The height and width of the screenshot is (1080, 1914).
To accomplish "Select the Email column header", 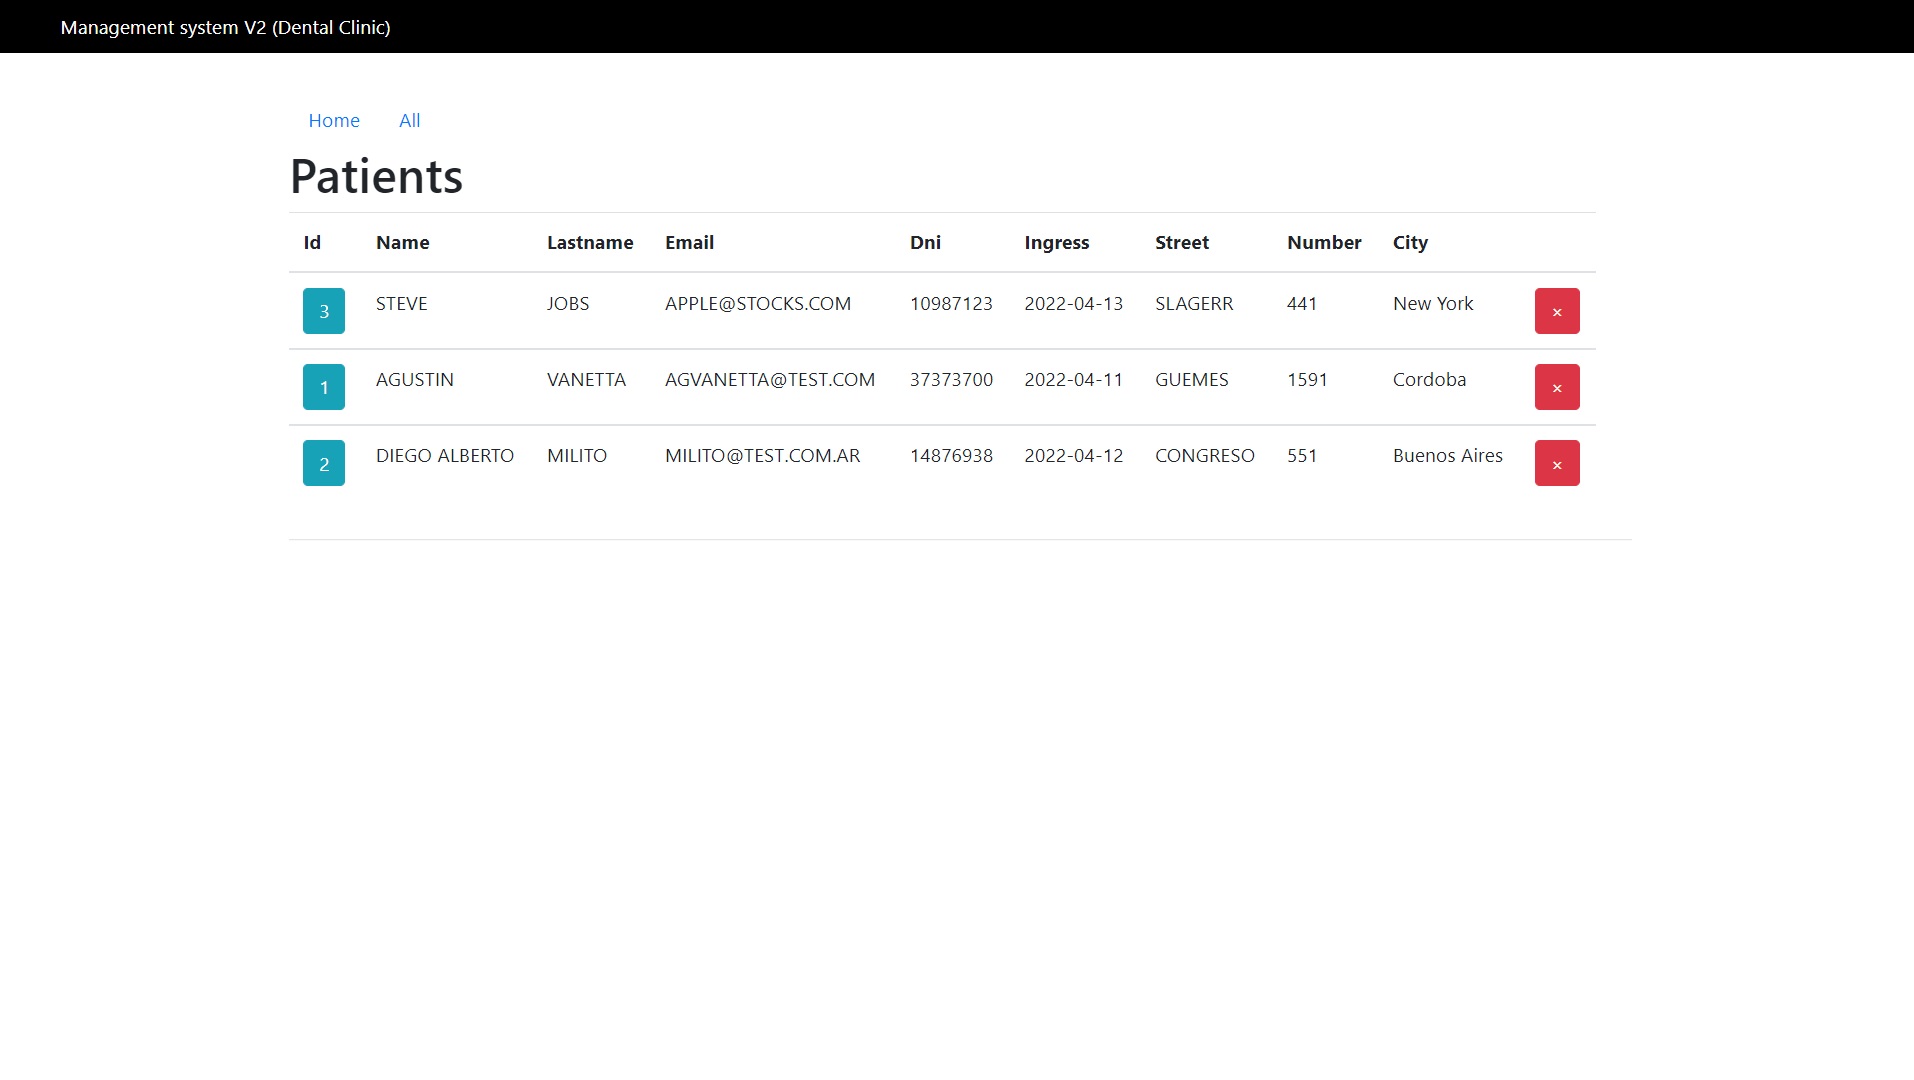I will pos(689,242).
